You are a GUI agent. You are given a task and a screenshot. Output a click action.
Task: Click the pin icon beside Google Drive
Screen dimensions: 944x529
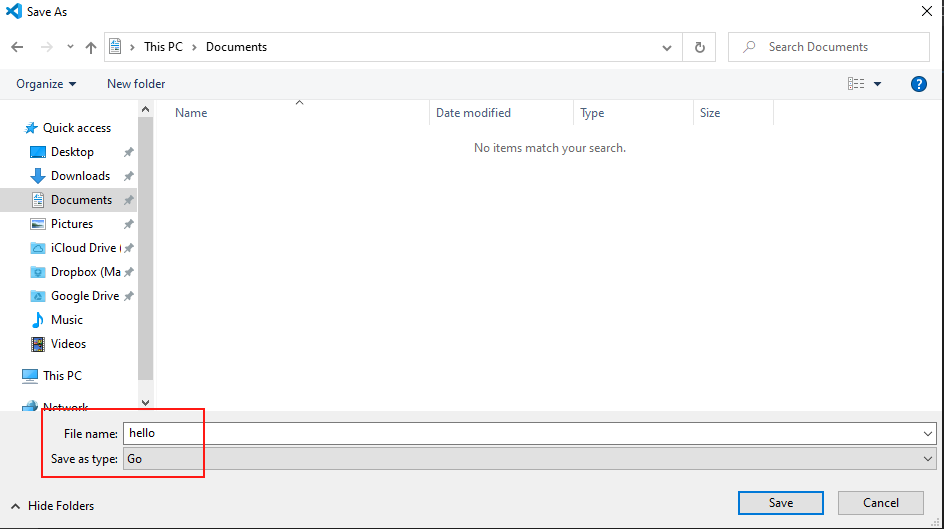coord(128,296)
